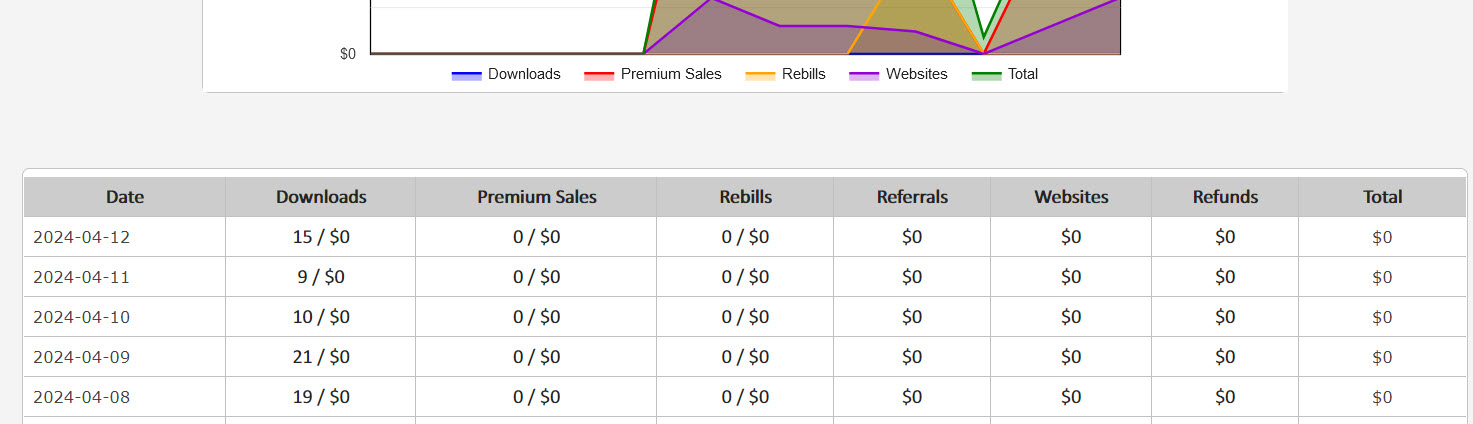Click the Rebills table column header
The width and height of the screenshot is (1473, 424).
[745, 197]
